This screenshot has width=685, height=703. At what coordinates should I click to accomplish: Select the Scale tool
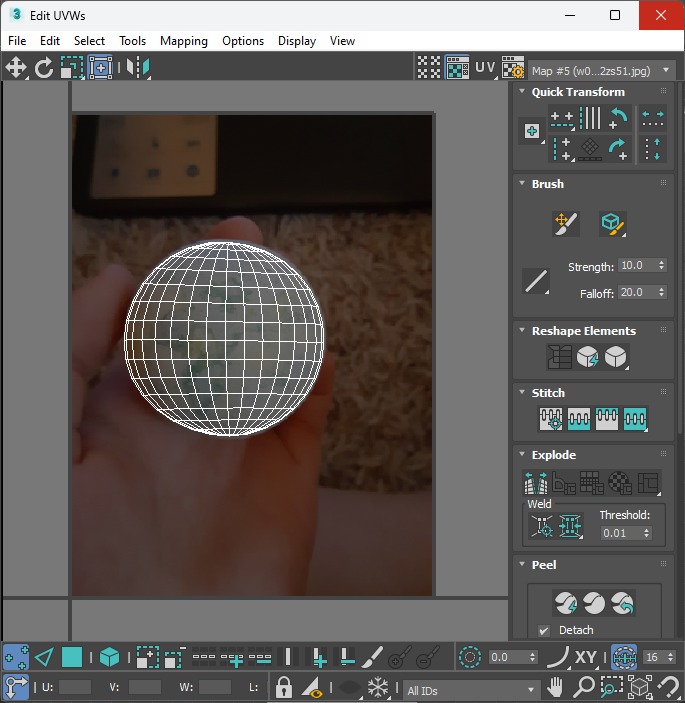click(x=72, y=68)
